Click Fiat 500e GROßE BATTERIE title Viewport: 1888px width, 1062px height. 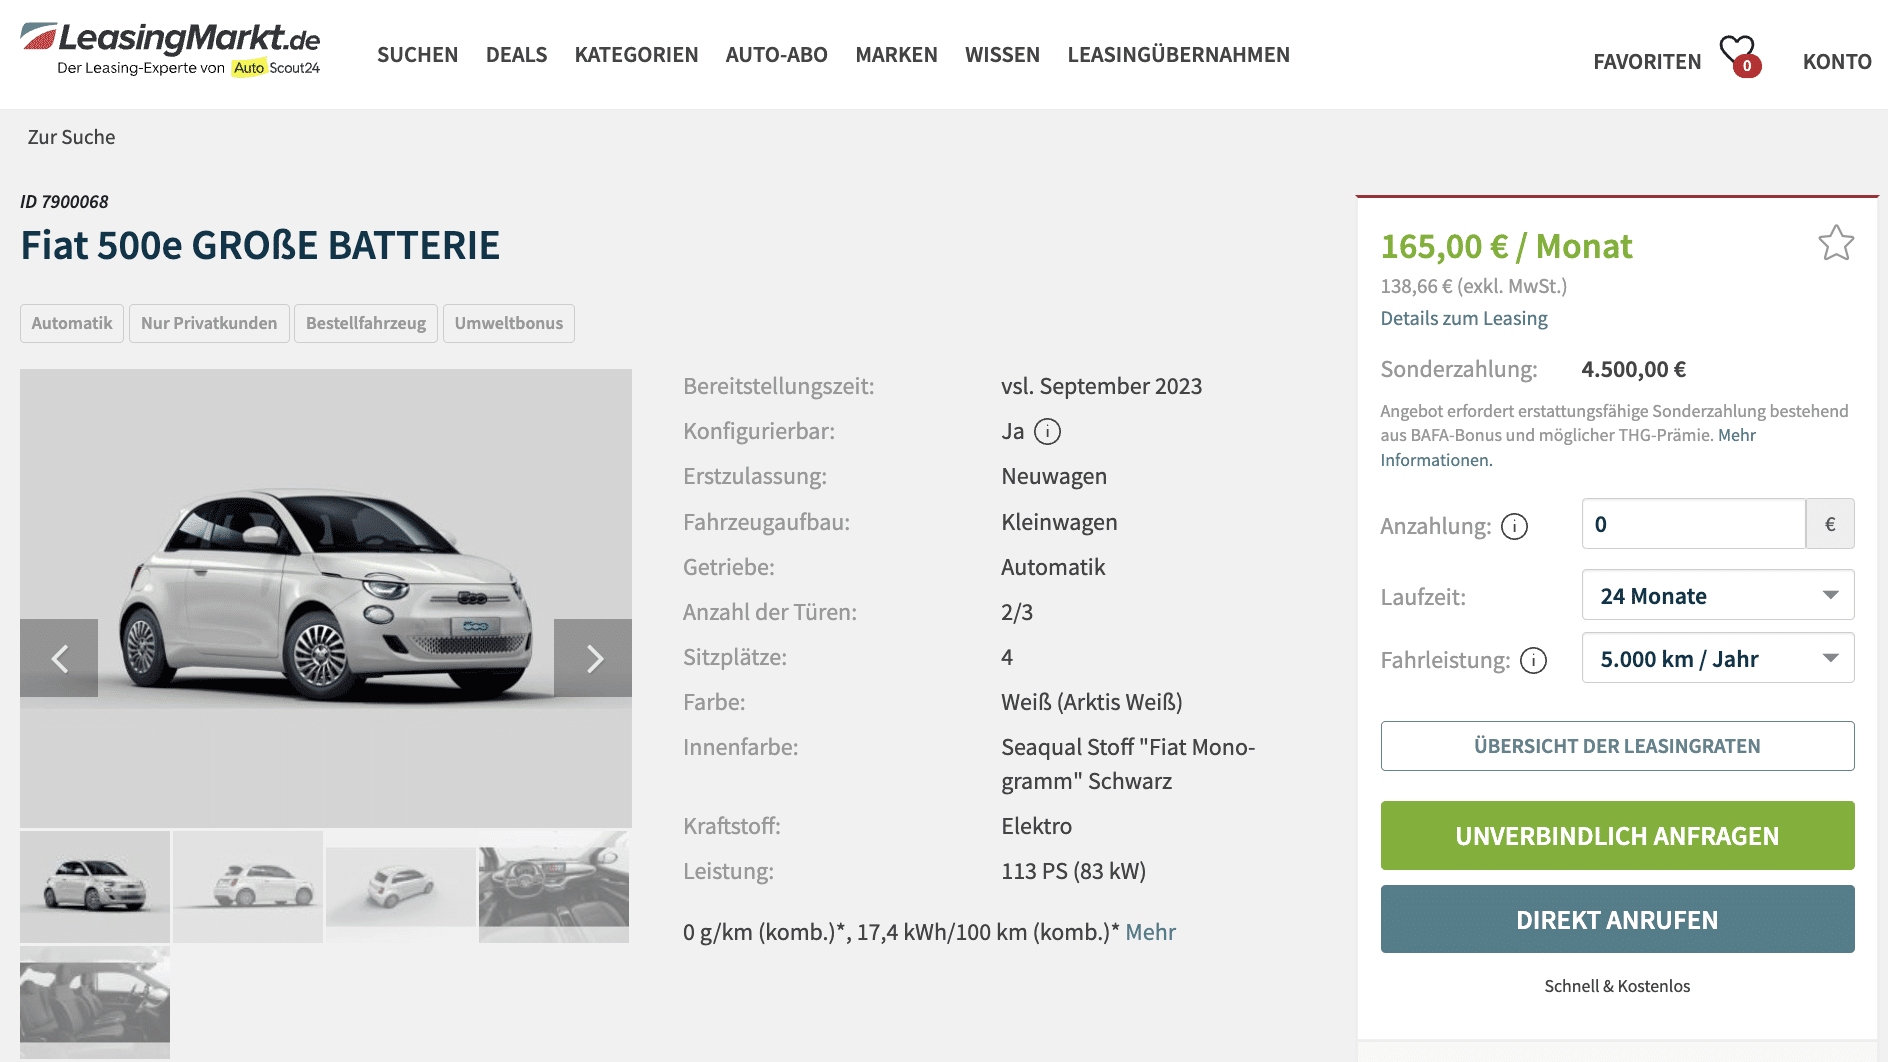tap(260, 246)
